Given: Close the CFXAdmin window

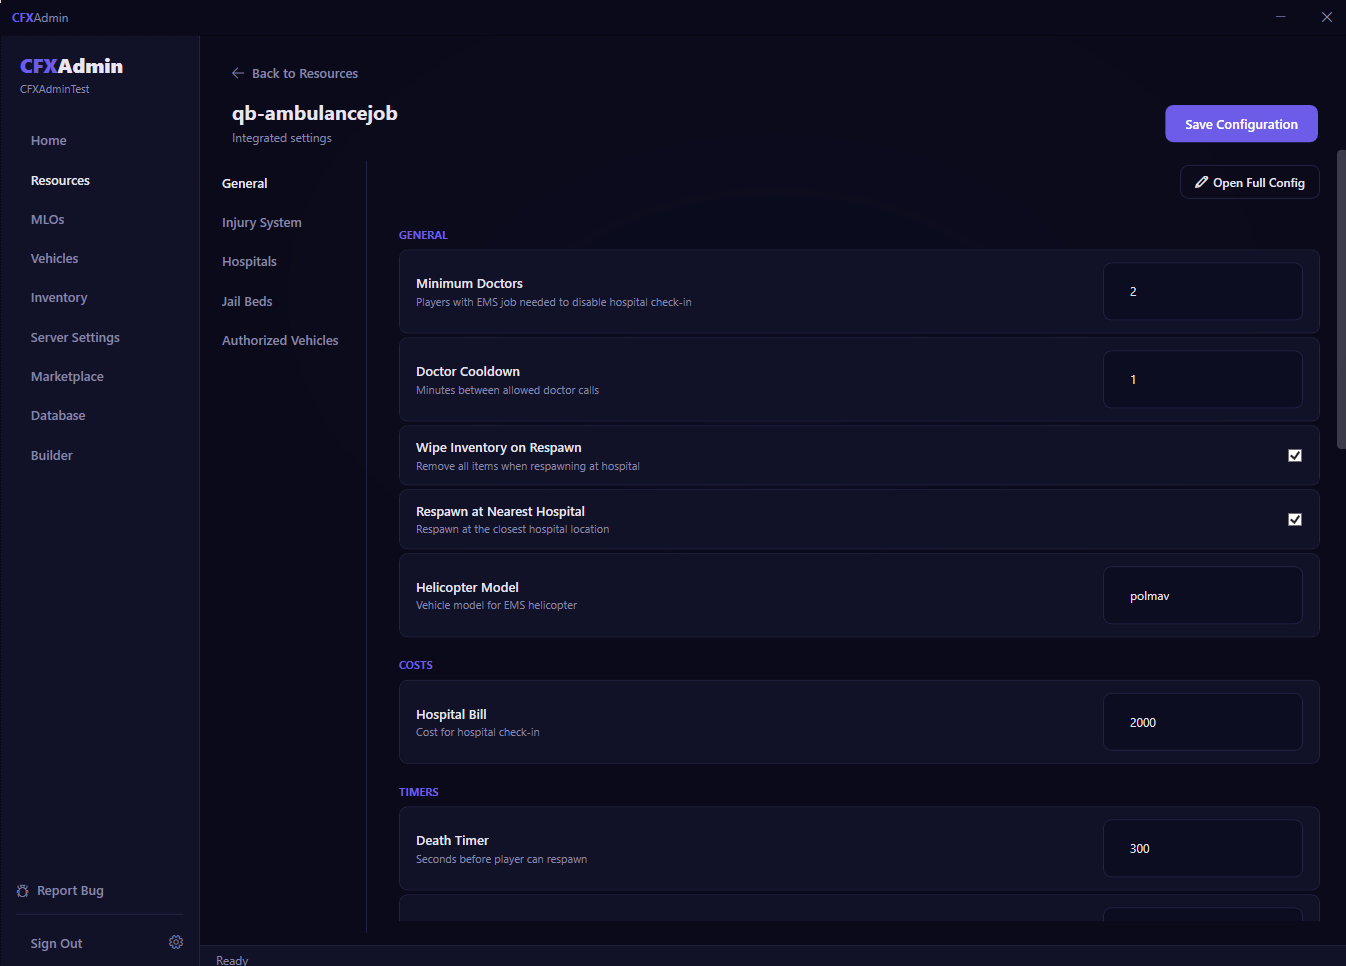Looking at the screenshot, I should (1326, 17).
